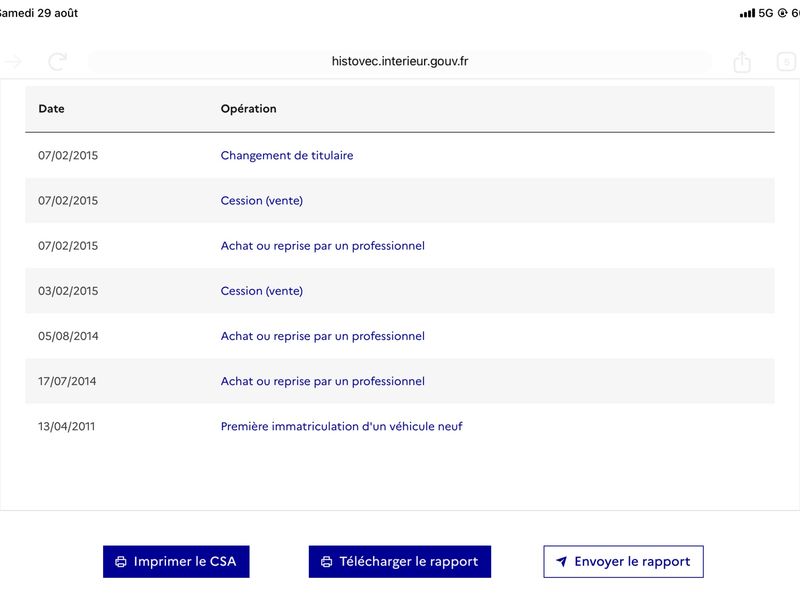This screenshot has height=600, width=800.
Task: Open Première immatriculation d'un véhicule neuf
Action: coord(341,427)
